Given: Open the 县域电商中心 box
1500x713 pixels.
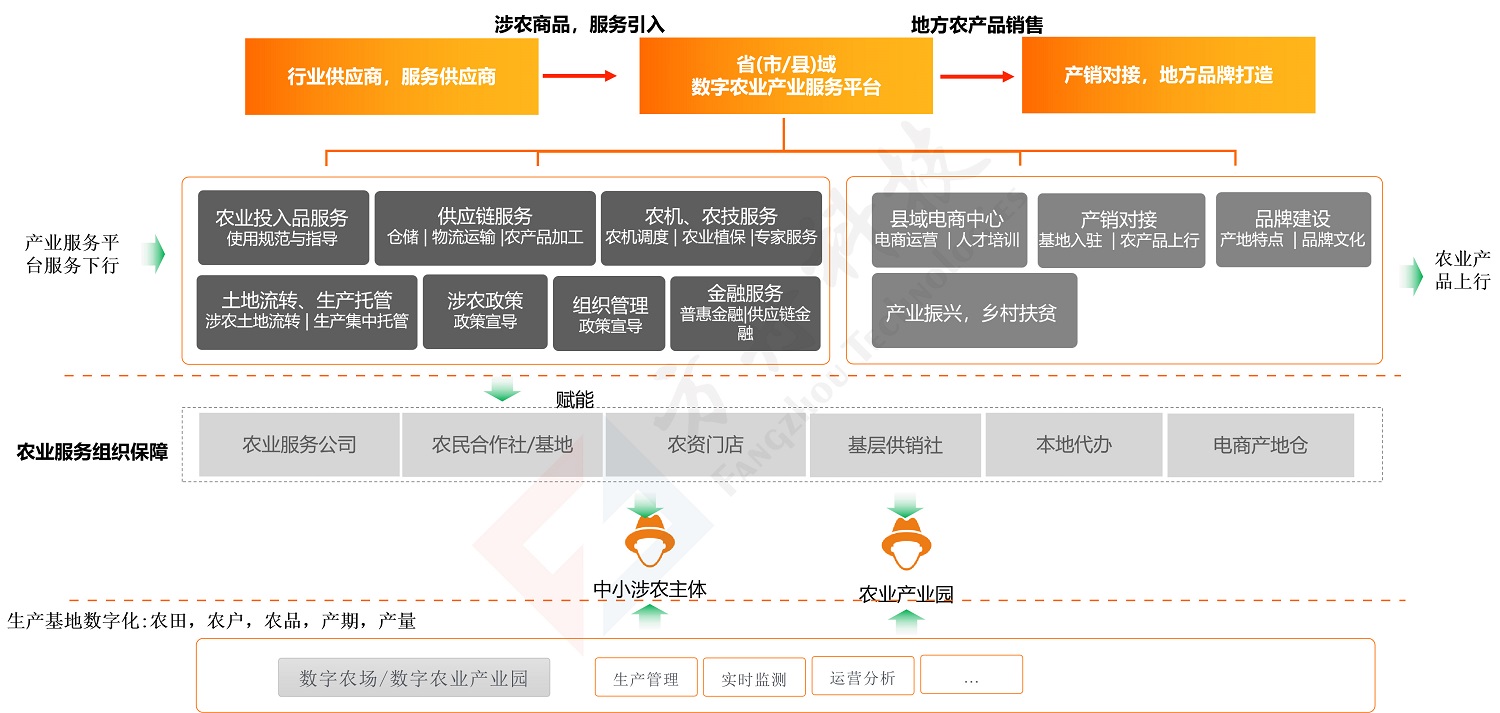Looking at the screenshot, I should point(949,230).
